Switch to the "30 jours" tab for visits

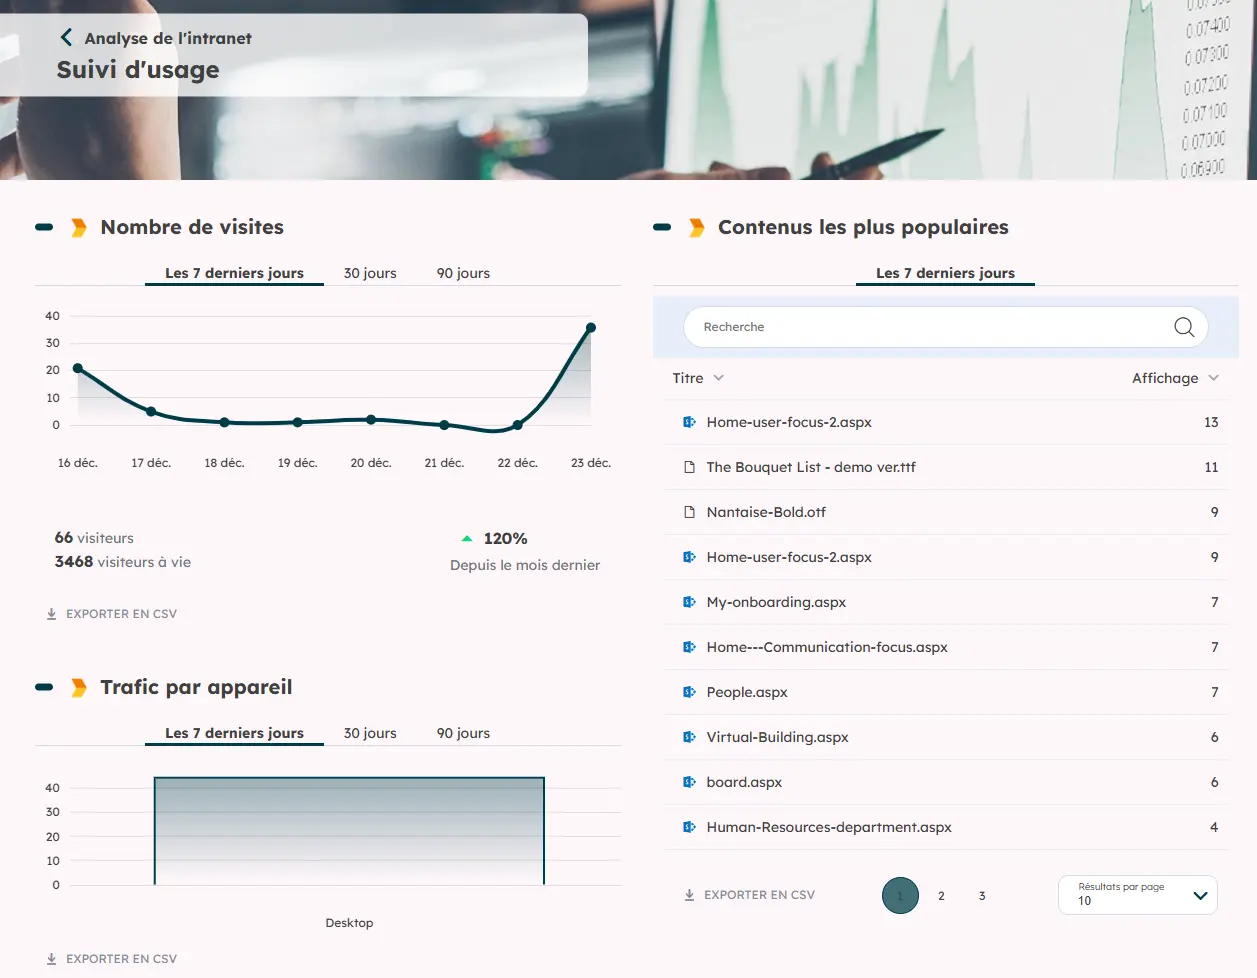tap(370, 272)
